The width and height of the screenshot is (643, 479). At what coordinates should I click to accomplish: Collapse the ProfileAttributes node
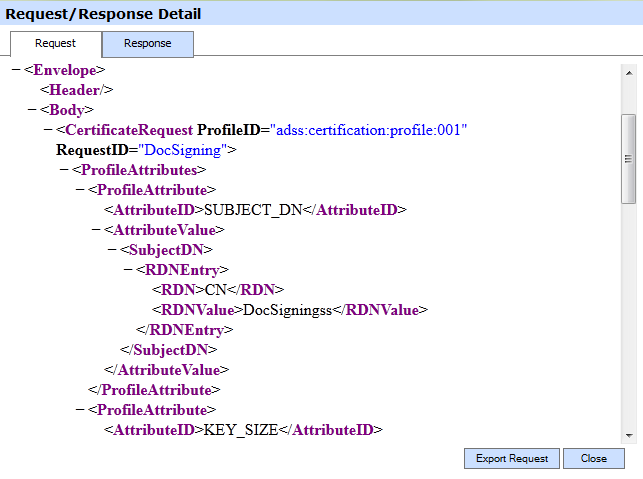point(64,170)
